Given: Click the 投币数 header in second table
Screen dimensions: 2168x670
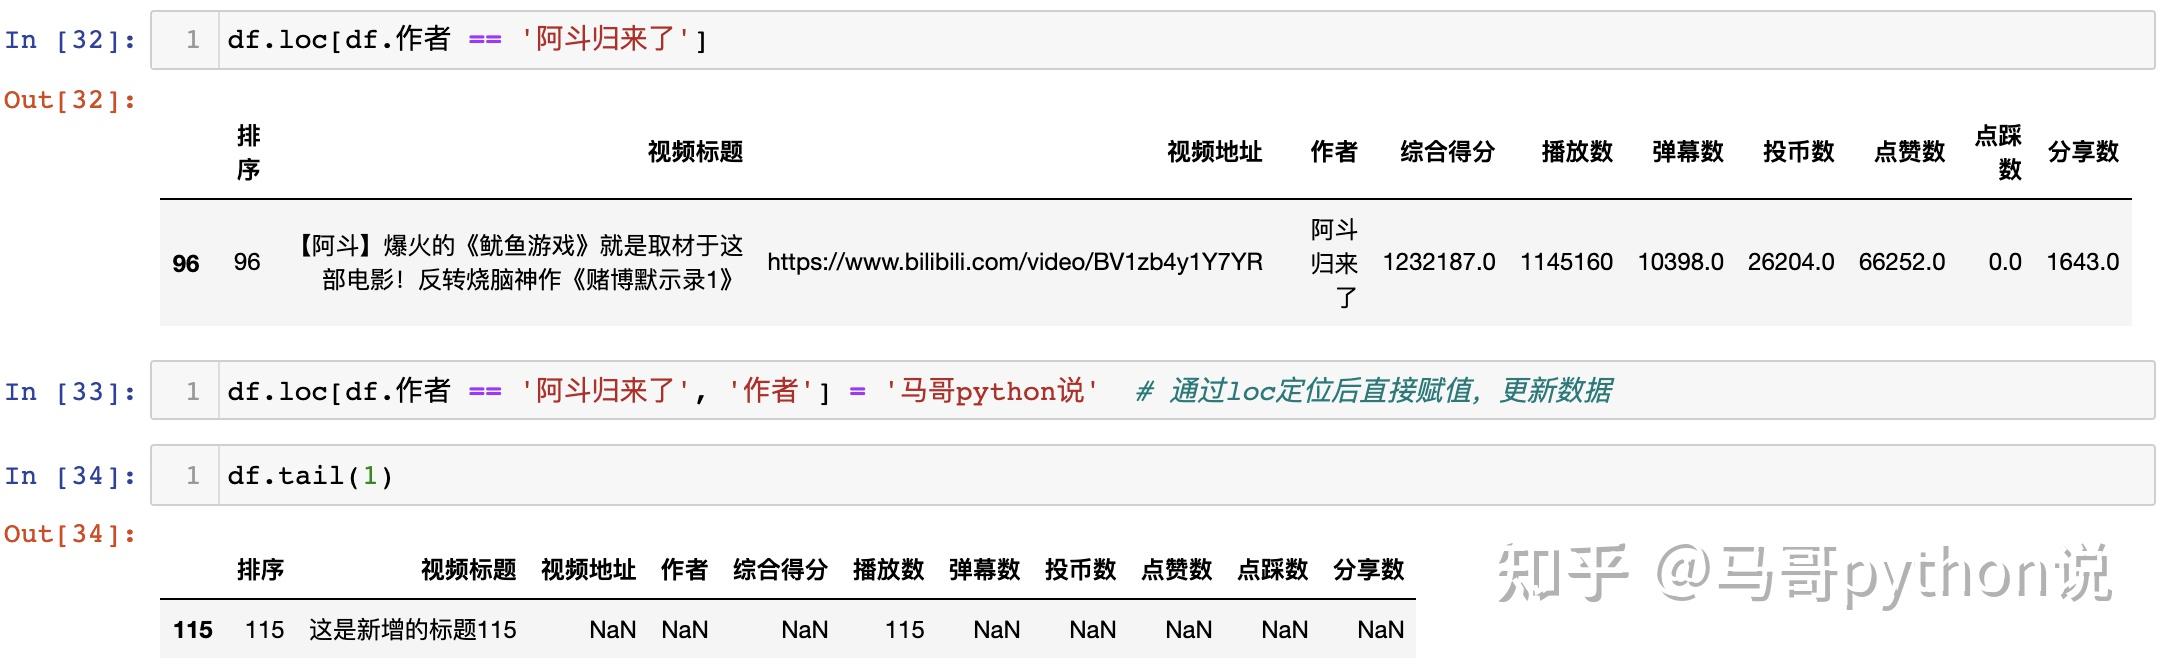Looking at the screenshot, I should coord(1080,570).
